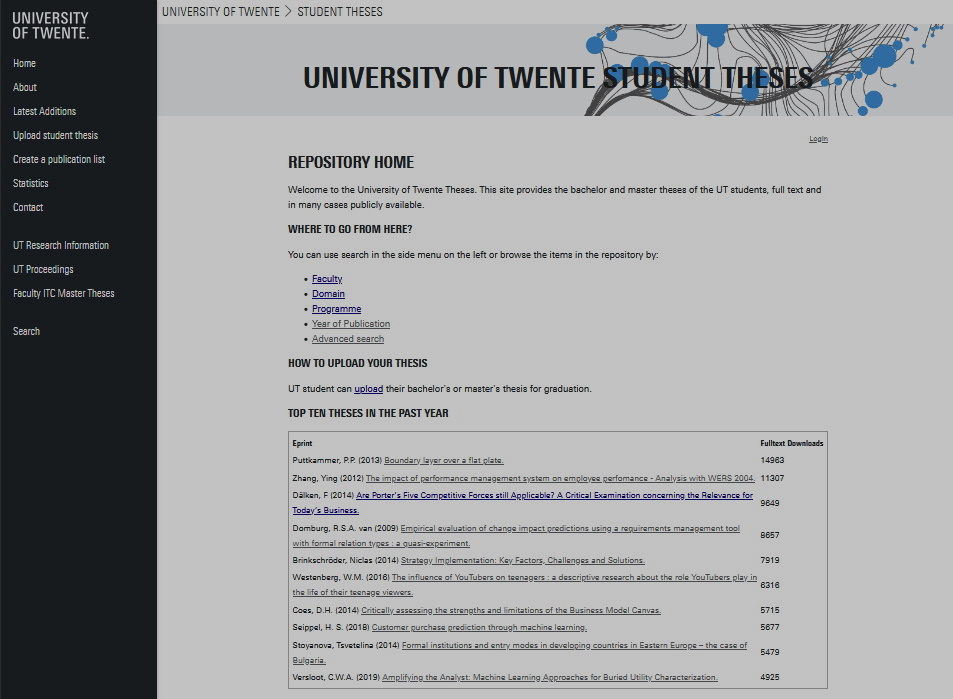
Task: Open the Home page from the sidebar
Action: point(24,63)
